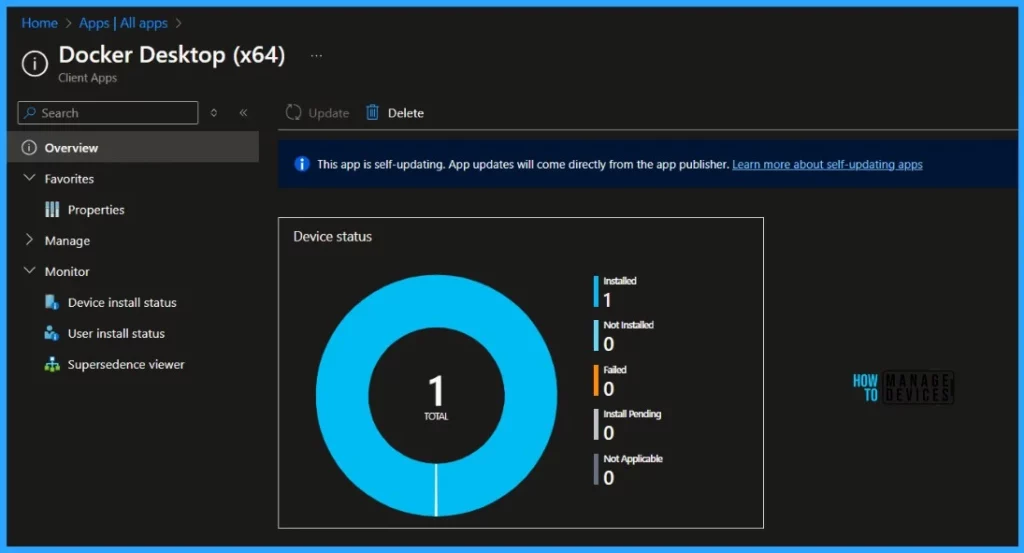
Task: Click the Delete trash can icon
Action: [372, 112]
